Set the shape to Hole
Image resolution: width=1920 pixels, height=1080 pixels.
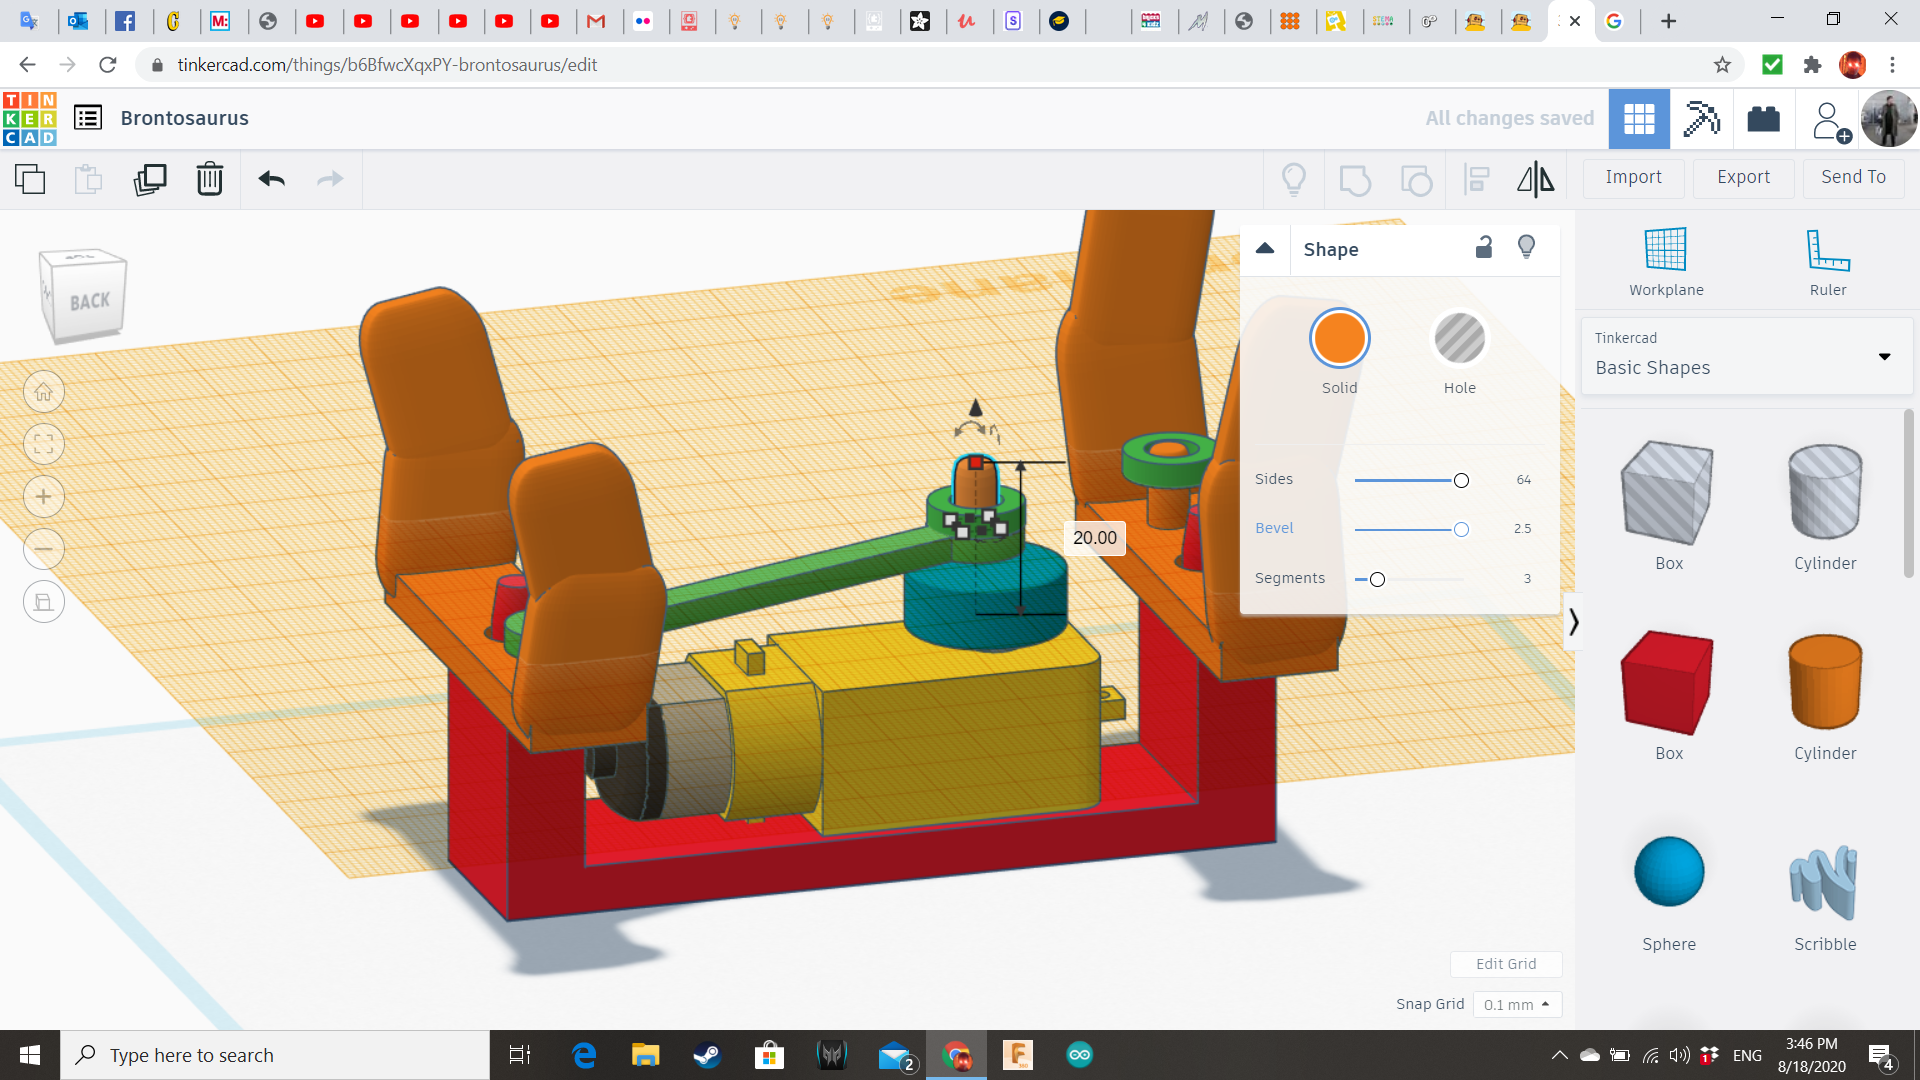(x=1459, y=338)
